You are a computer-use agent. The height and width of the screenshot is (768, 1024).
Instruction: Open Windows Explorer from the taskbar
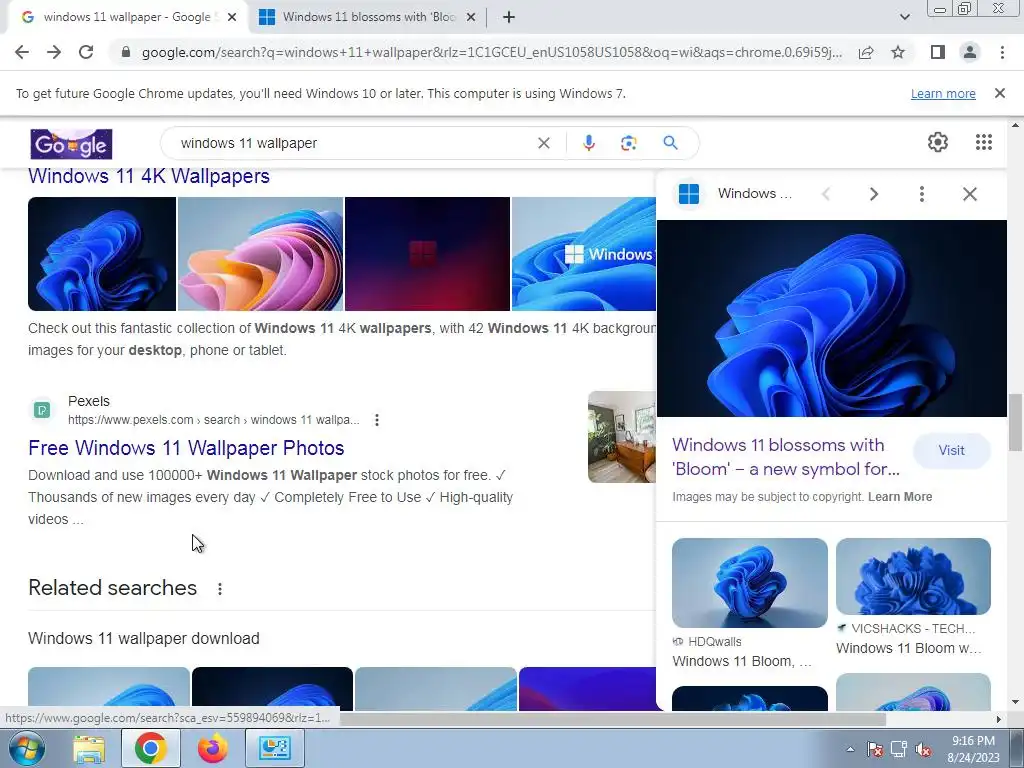coord(88,748)
